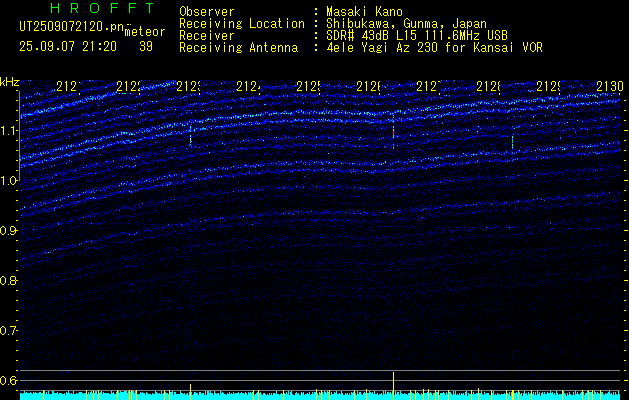Click the meteor count value 39
This screenshot has width=629, height=400.
pos(146,47)
